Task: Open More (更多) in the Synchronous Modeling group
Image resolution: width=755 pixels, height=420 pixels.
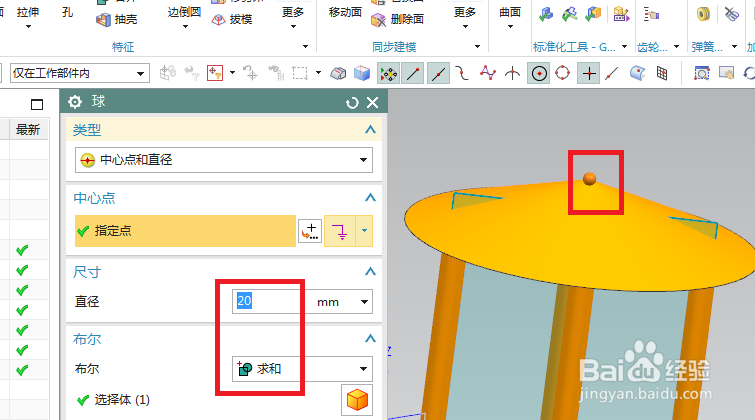Action: coord(465,18)
